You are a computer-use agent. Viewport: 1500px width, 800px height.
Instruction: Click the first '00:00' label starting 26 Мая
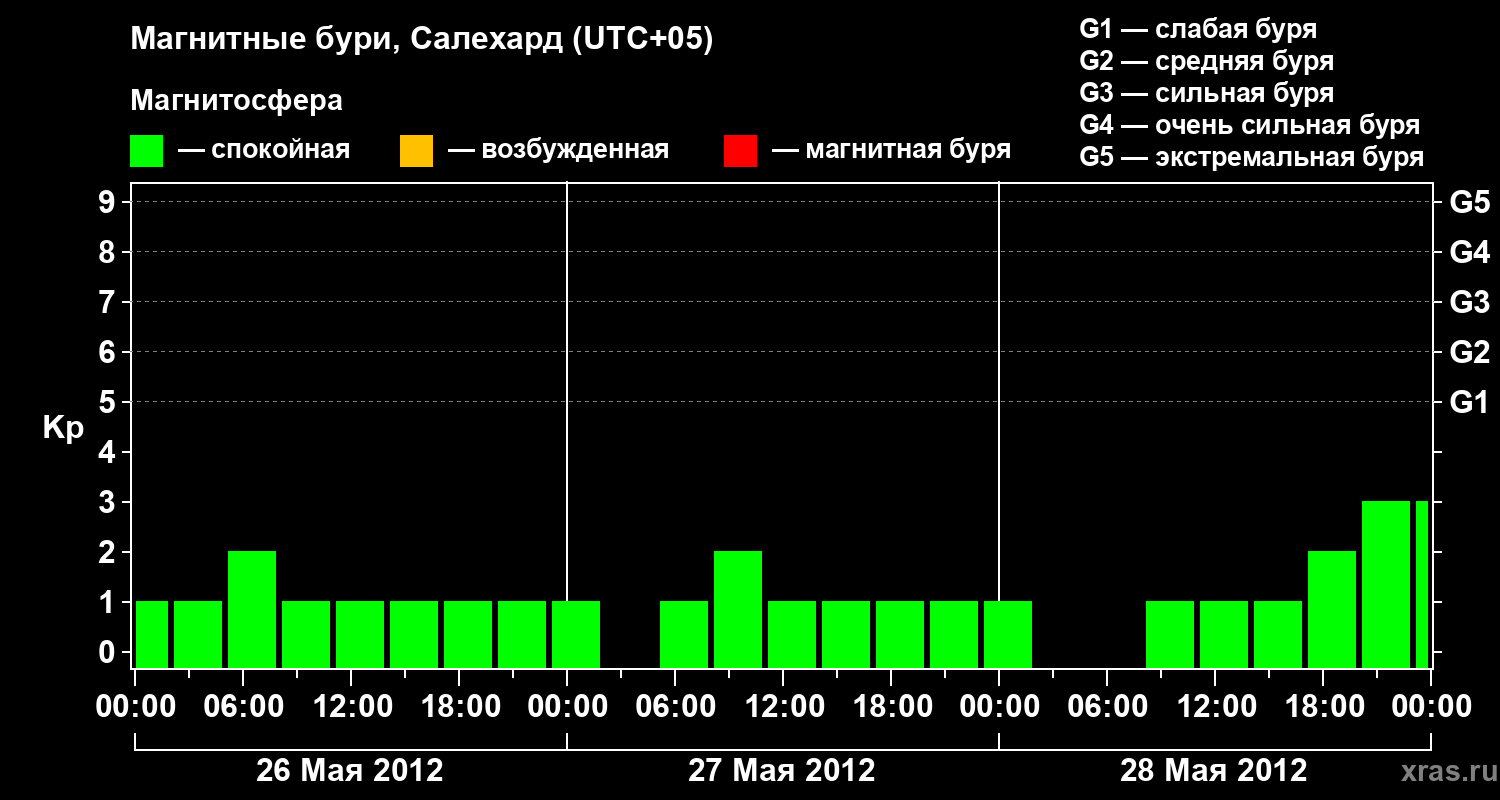[135, 706]
